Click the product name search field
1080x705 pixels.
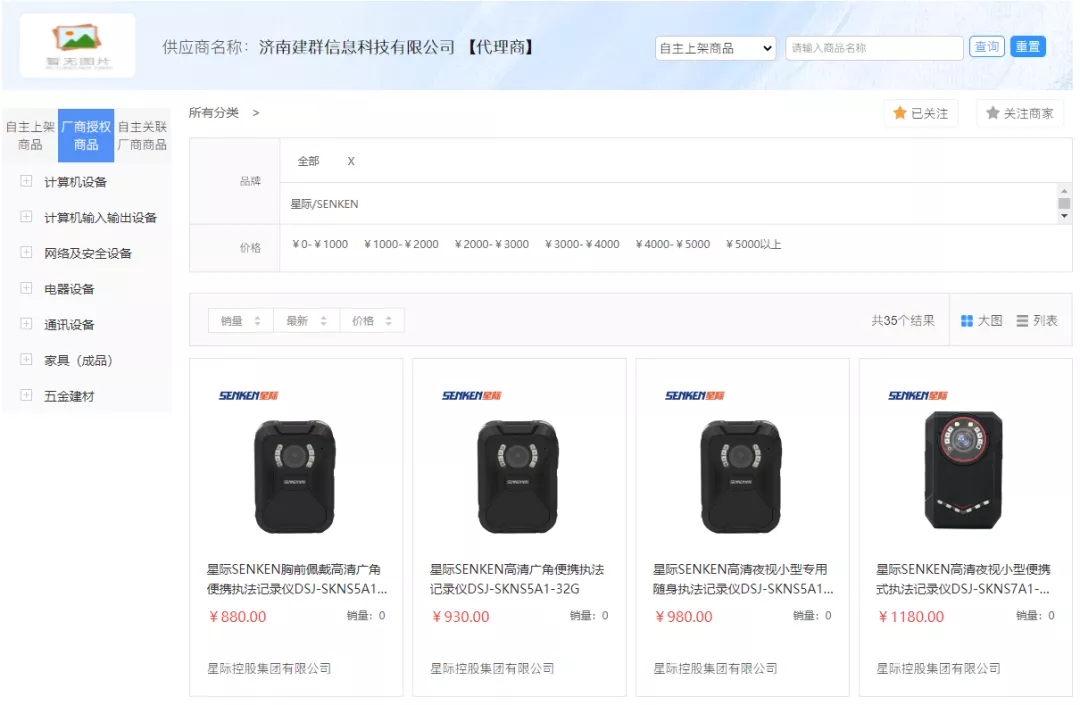873,48
